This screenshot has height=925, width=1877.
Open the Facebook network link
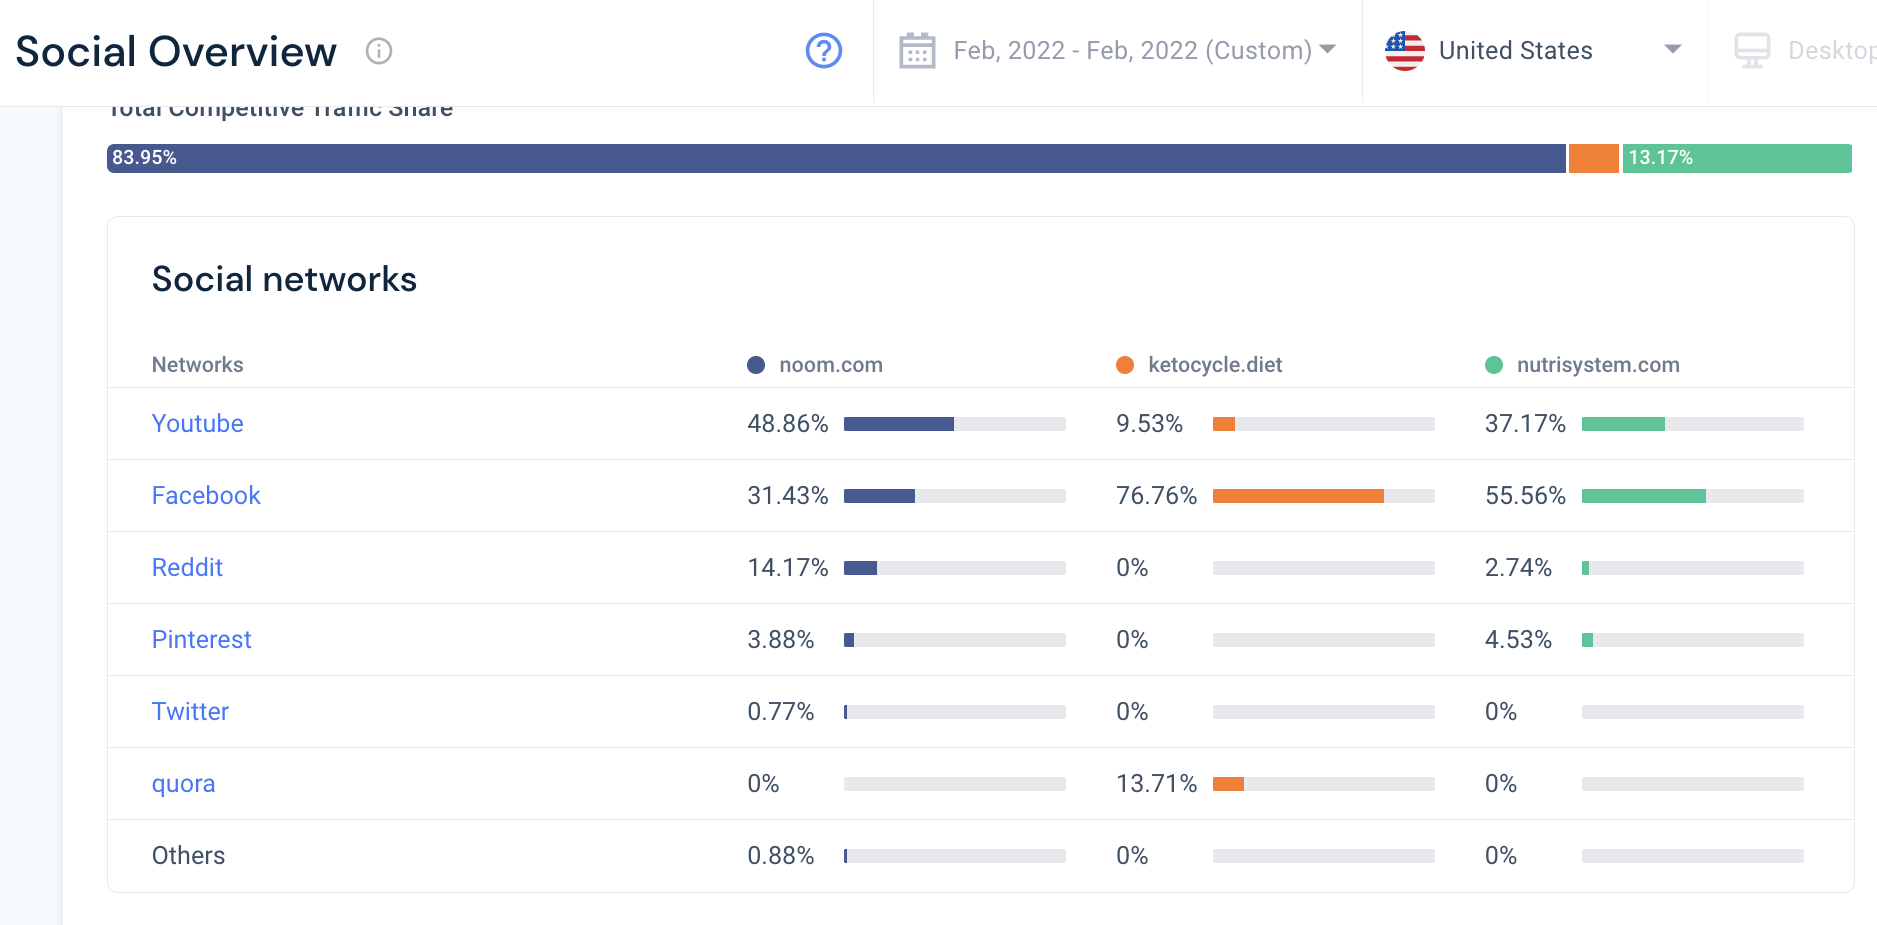(206, 496)
